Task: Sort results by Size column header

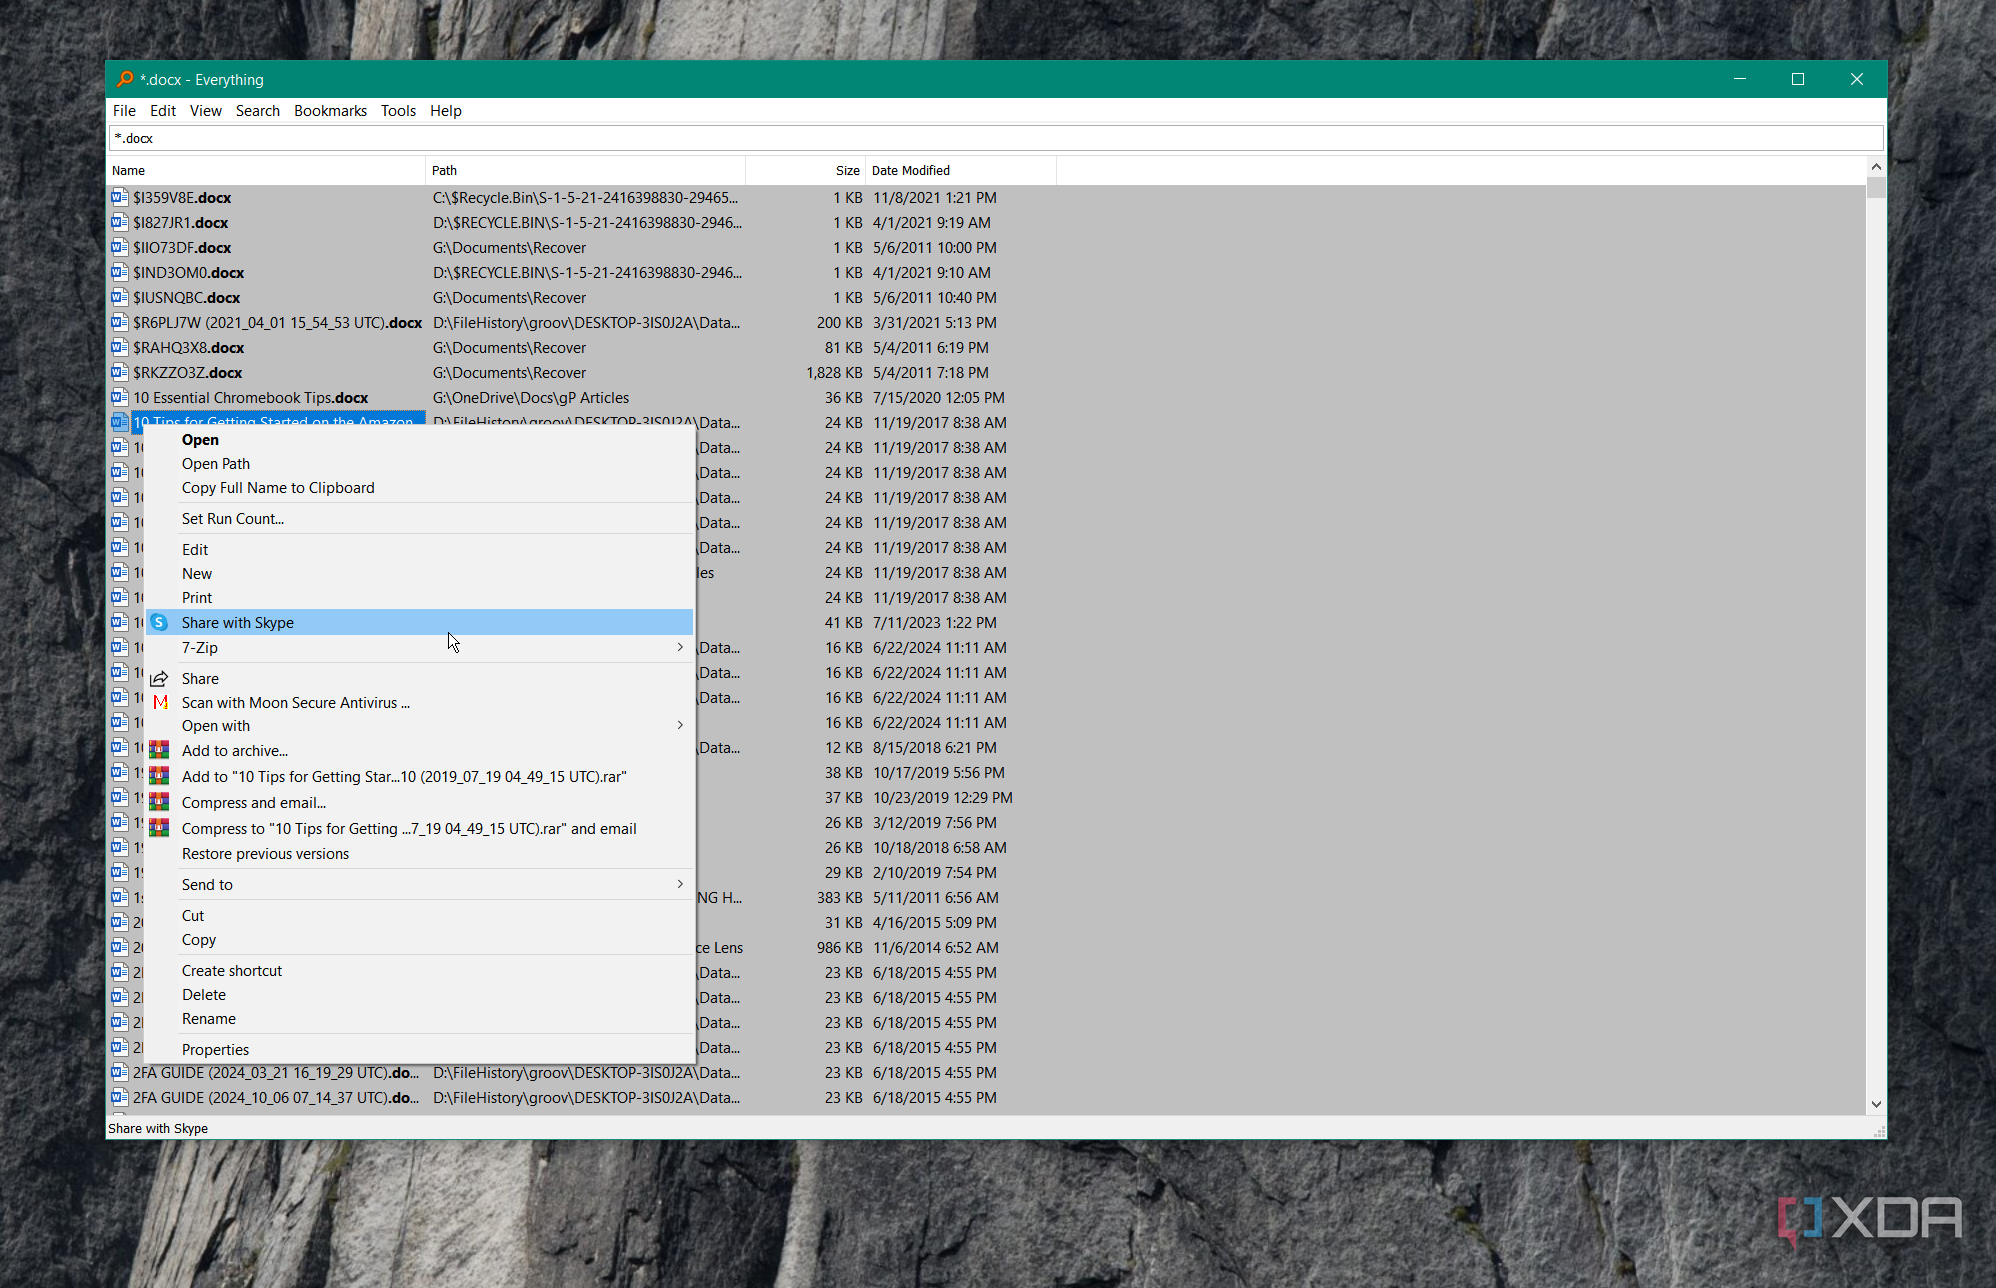Action: [x=847, y=170]
